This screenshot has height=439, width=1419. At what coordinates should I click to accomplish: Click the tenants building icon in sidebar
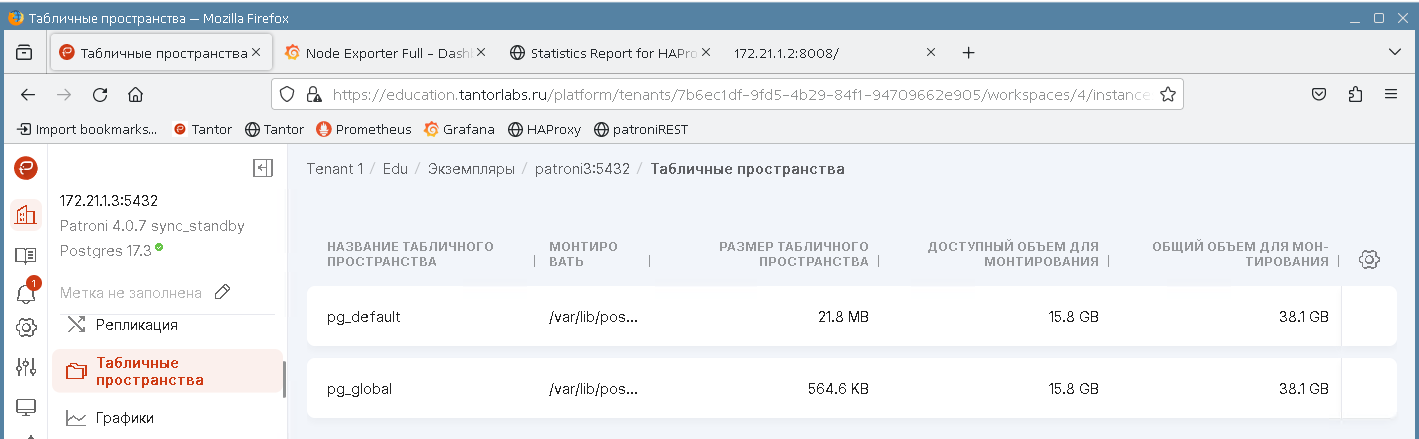(x=26, y=214)
